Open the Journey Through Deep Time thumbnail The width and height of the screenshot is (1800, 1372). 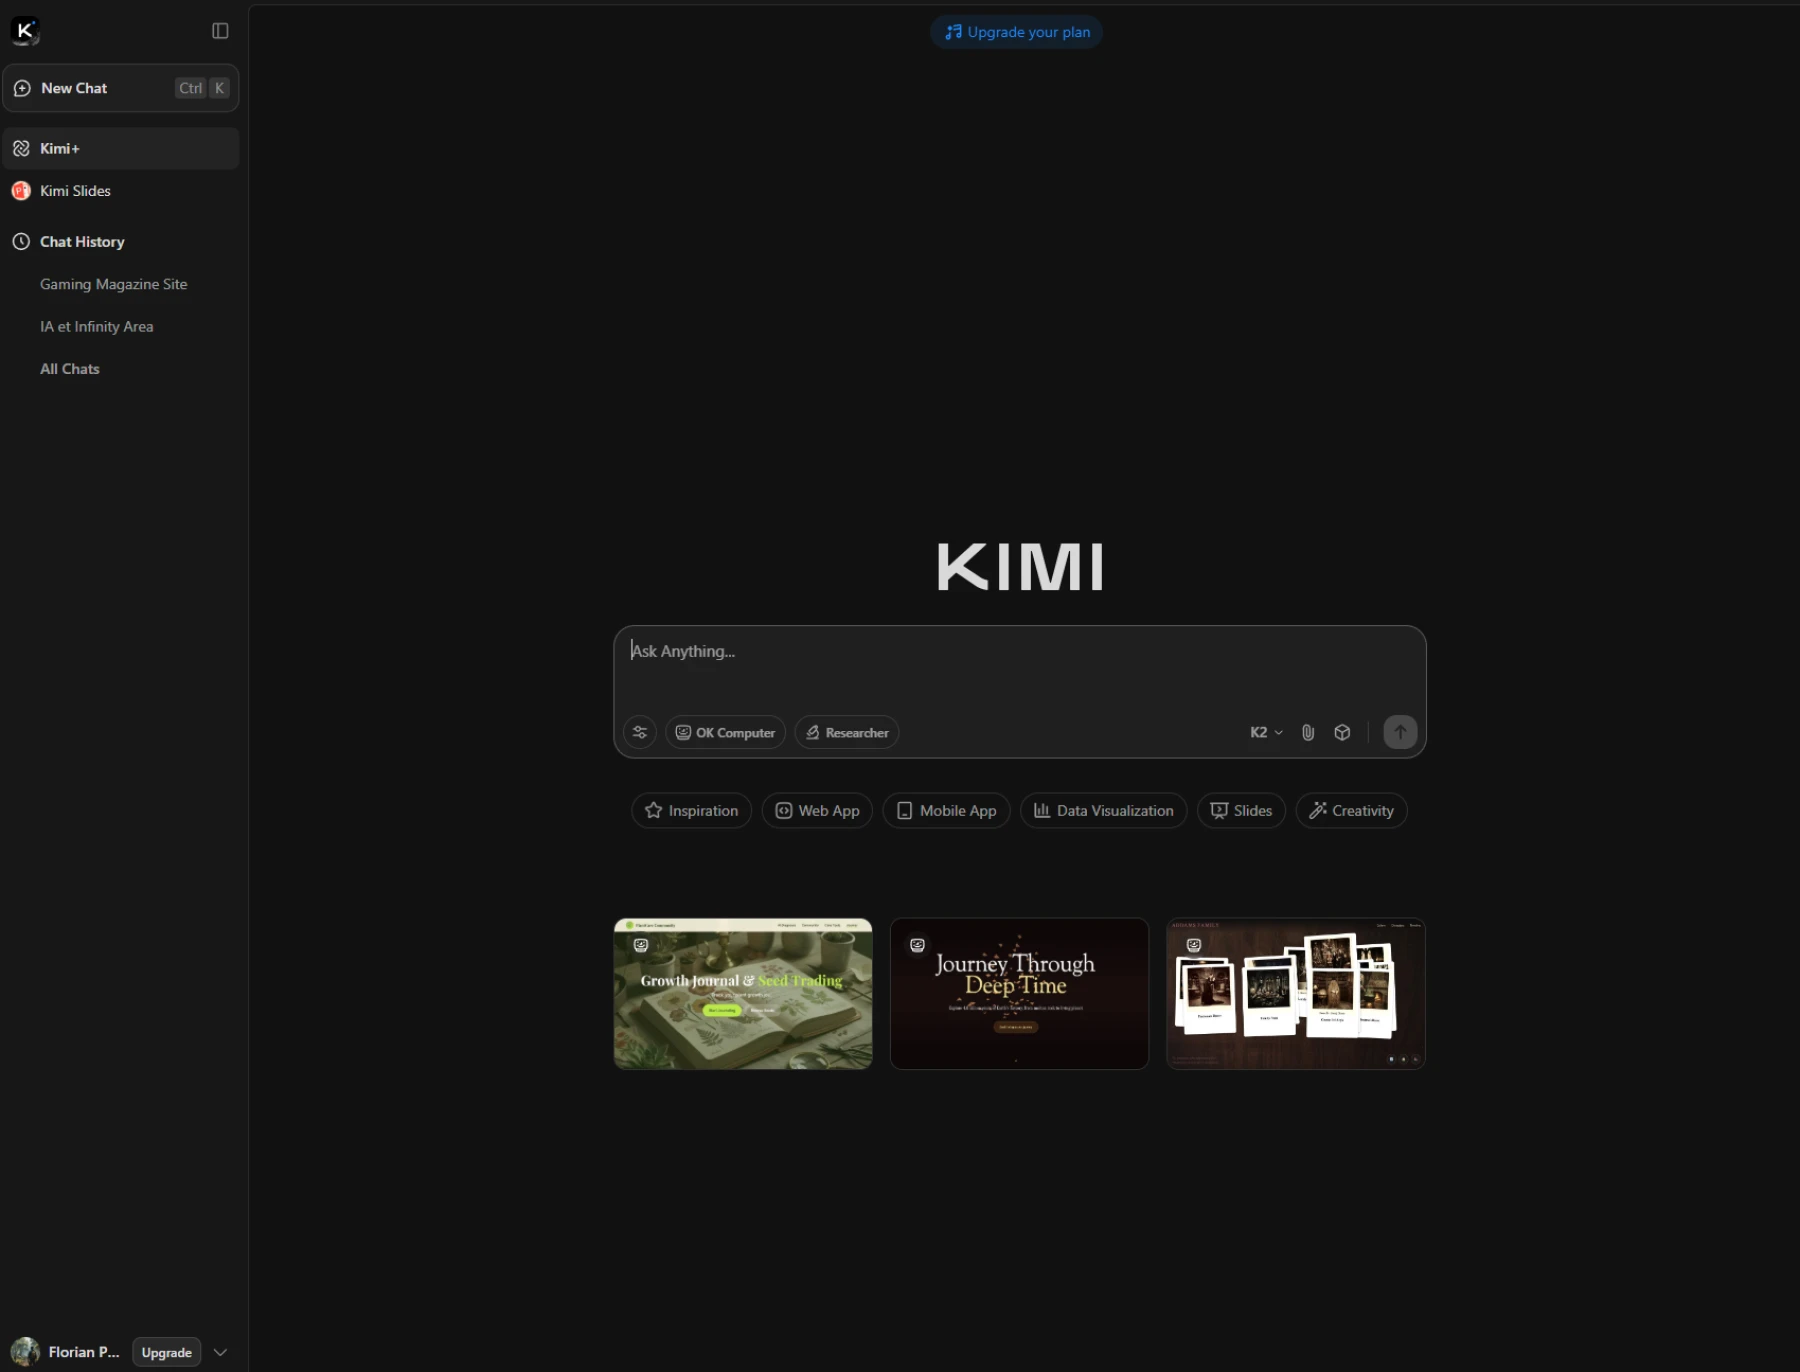pos(1018,993)
